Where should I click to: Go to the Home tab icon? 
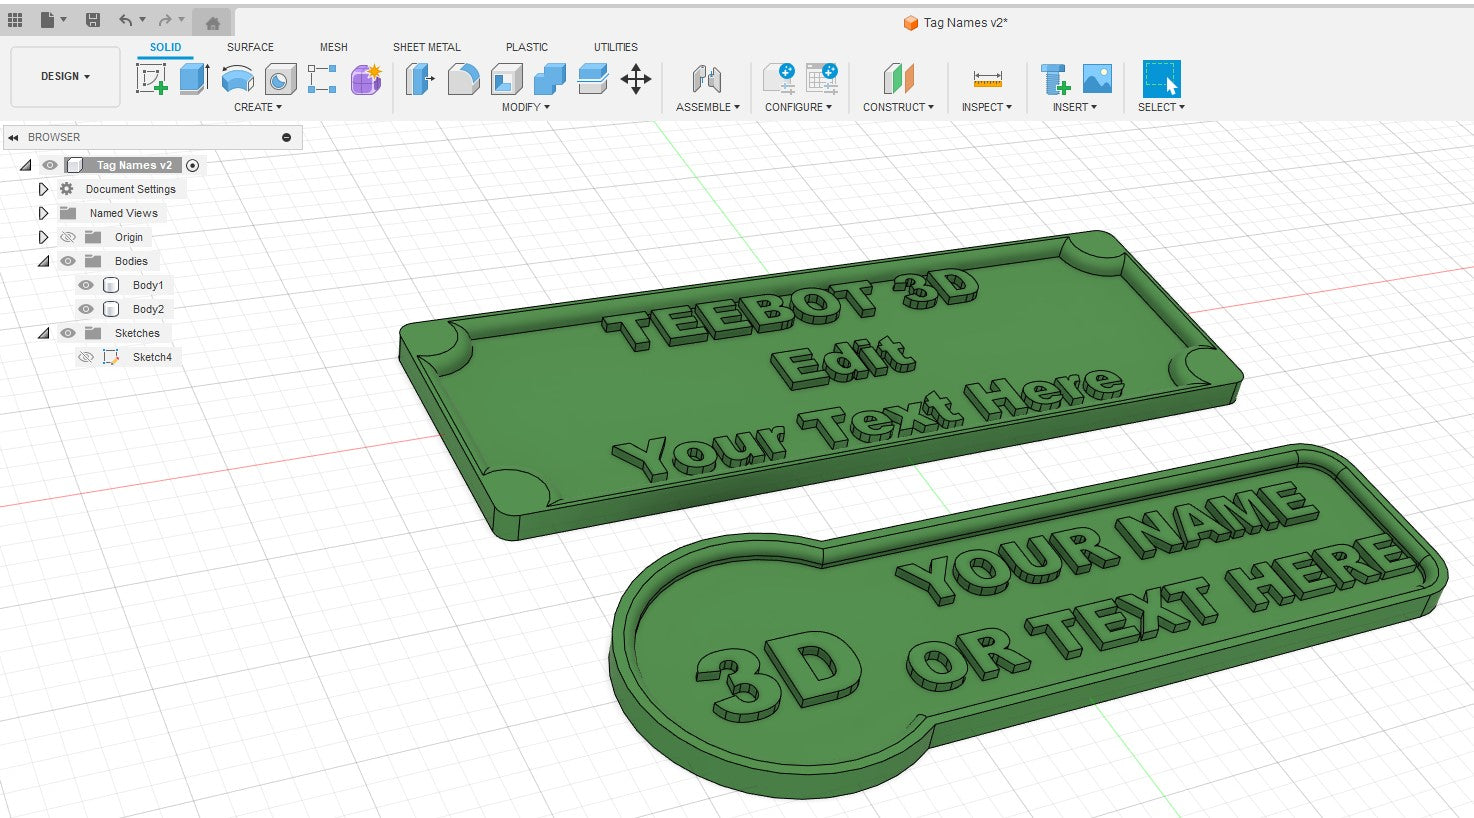point(212,23)
